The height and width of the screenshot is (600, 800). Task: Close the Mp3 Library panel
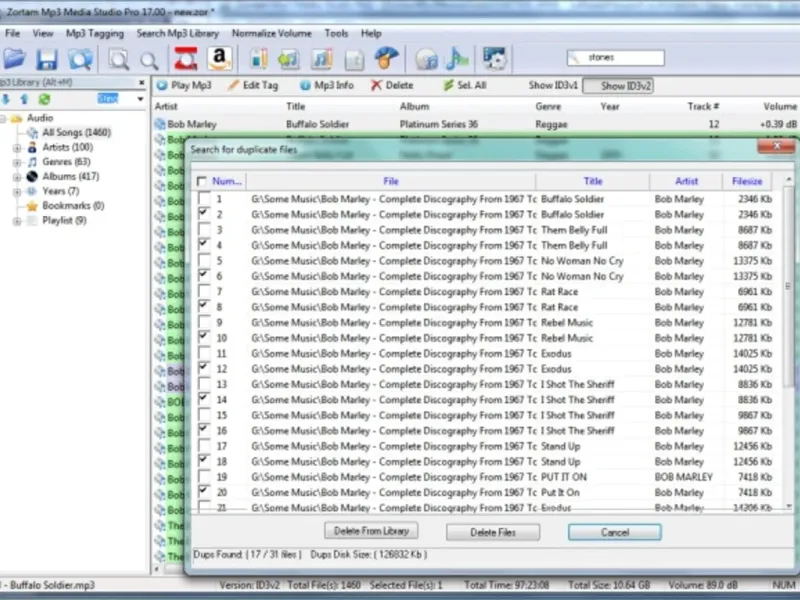pos(141,82)
